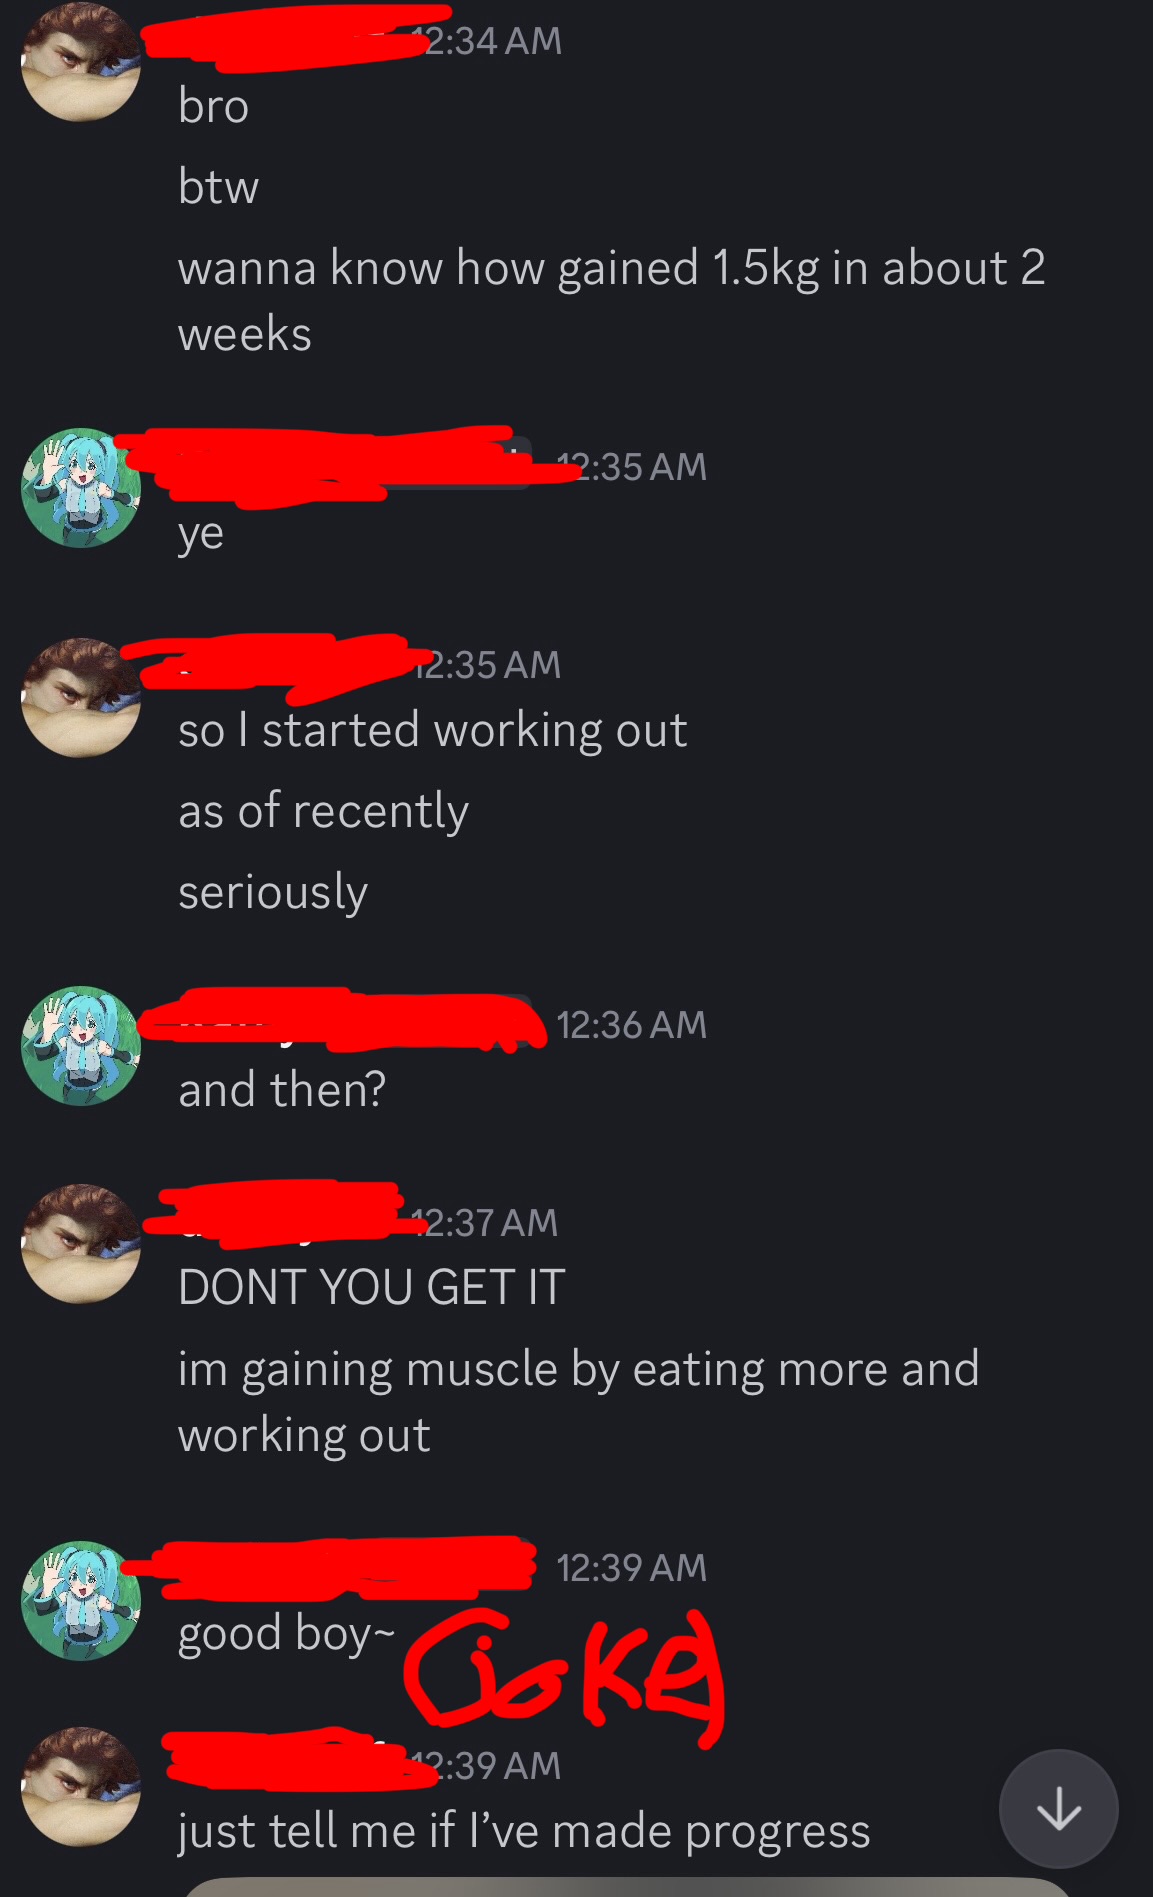This screenshot has width=1153, height=1897.
Task: Select the 'and then?' message
Action: click(x=282, y=1089)
